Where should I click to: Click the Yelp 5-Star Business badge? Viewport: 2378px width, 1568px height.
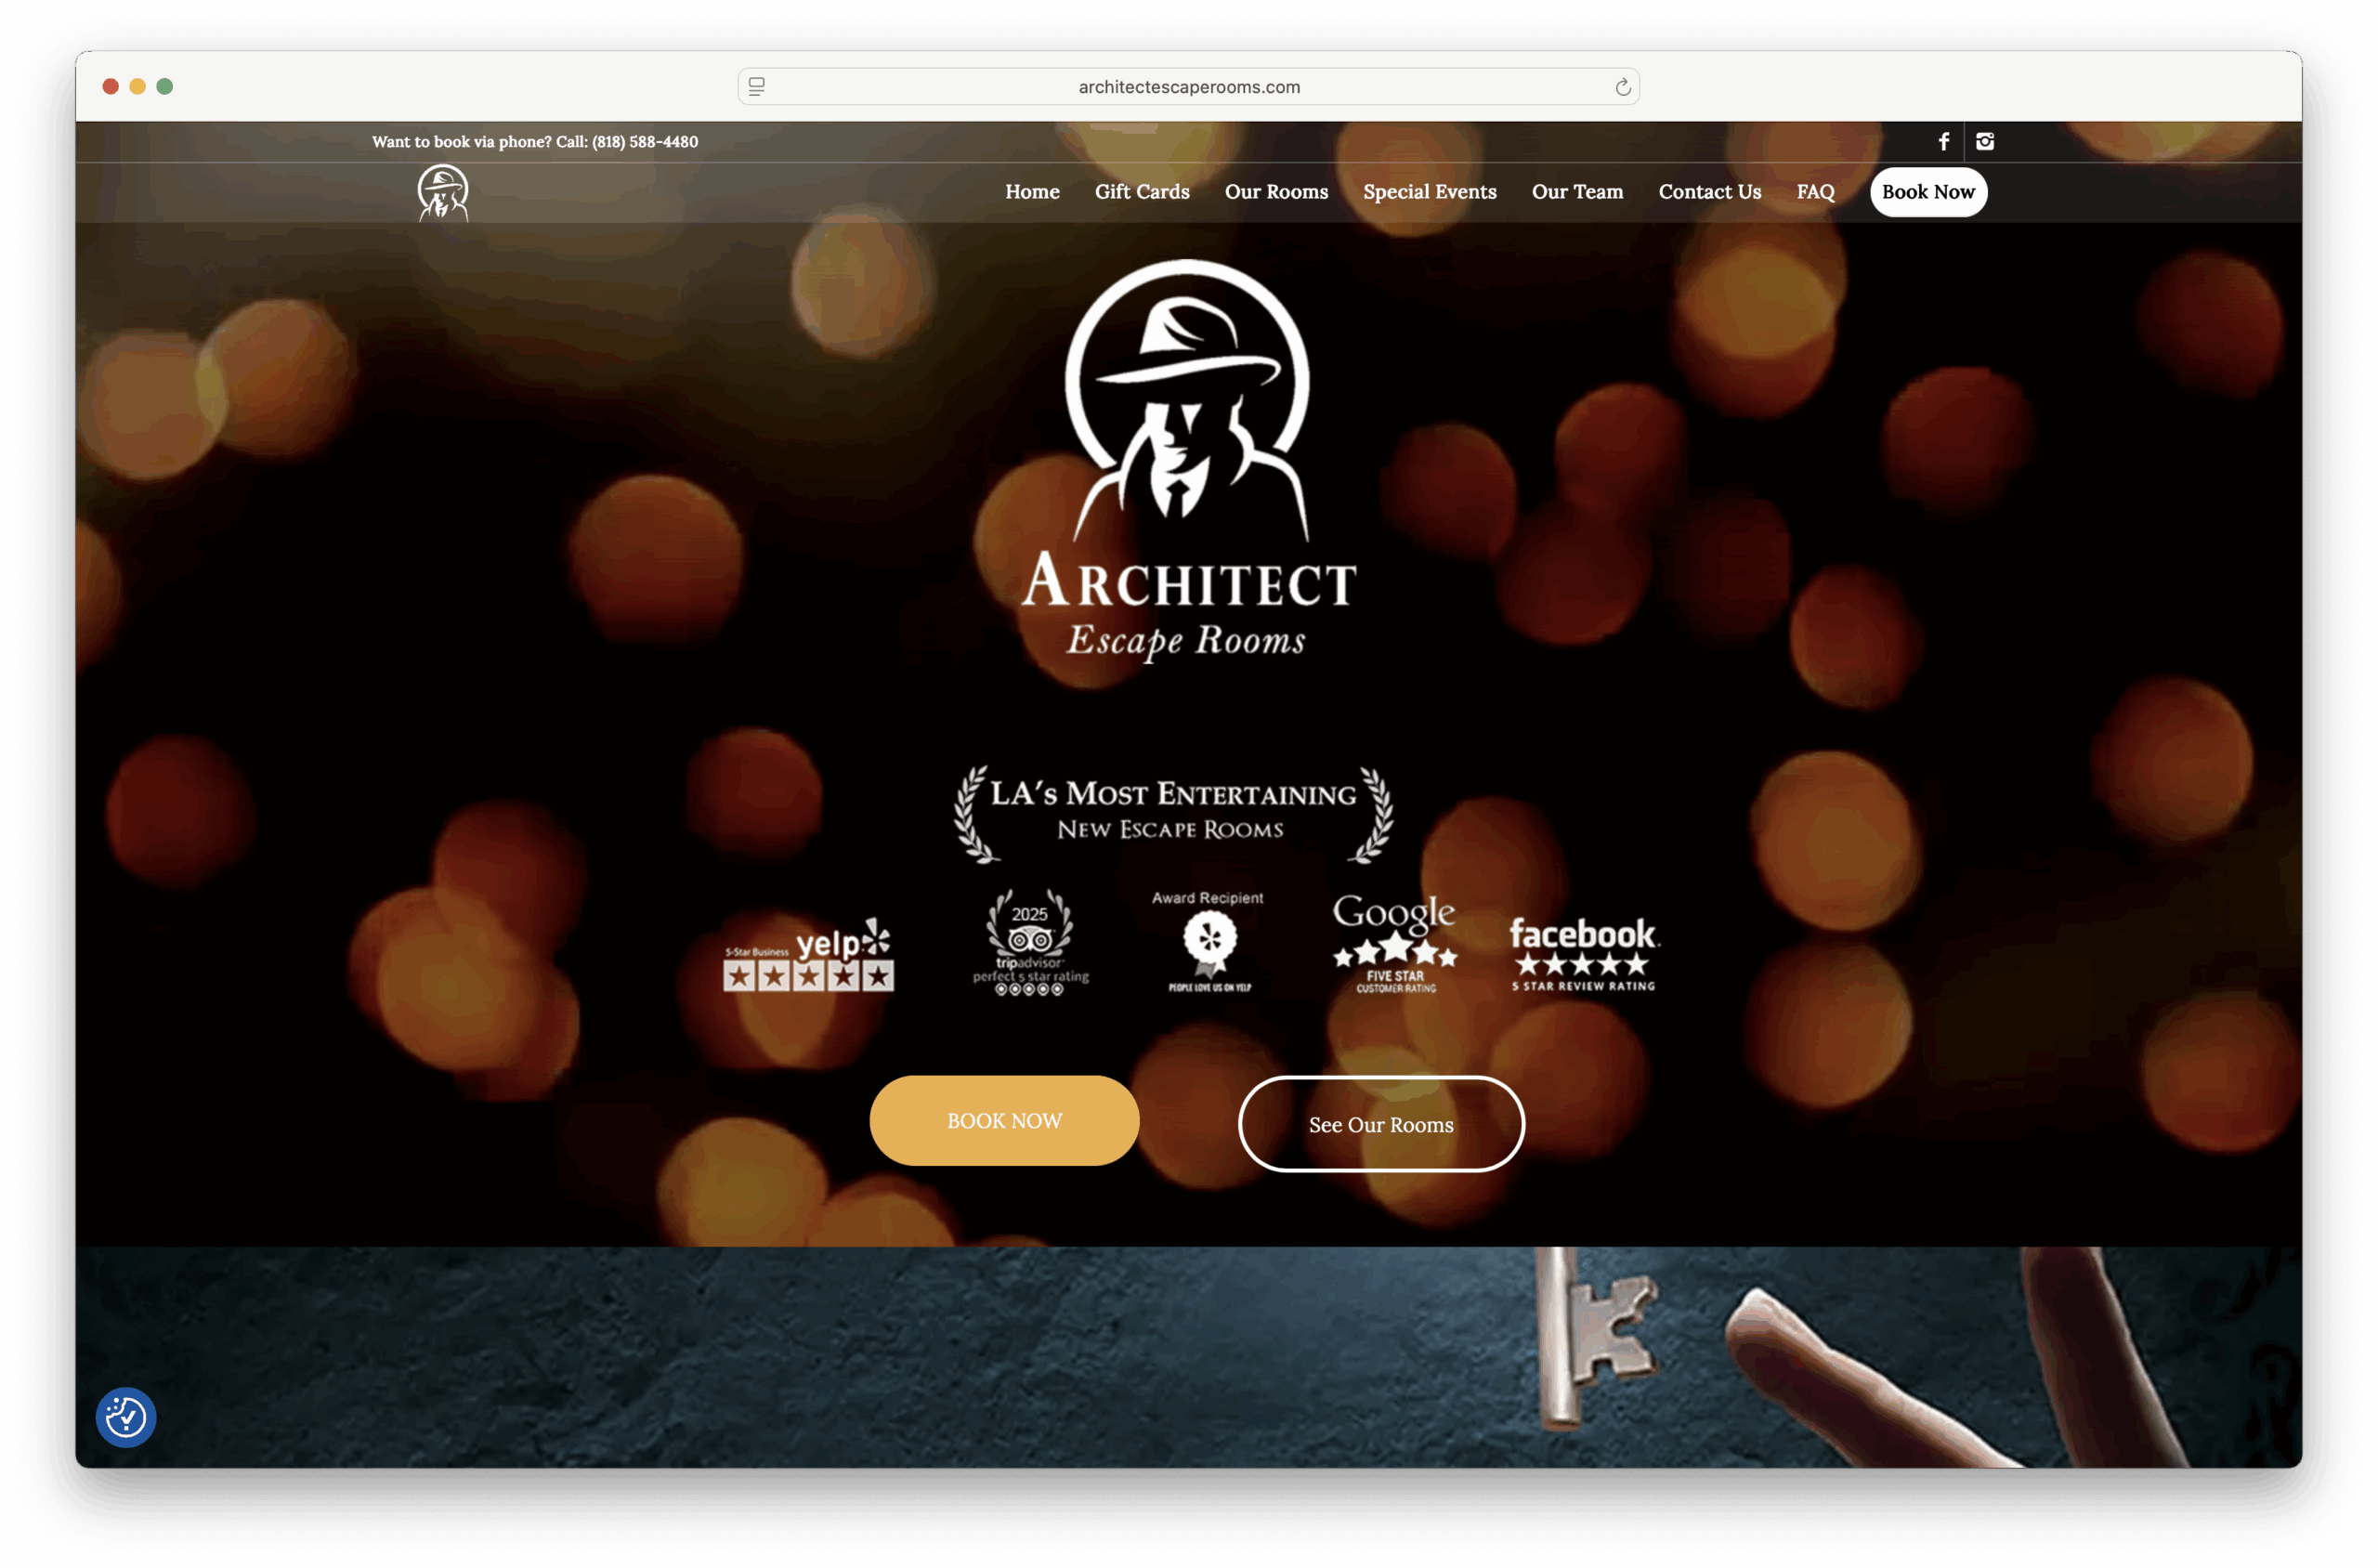click(808, 955)
